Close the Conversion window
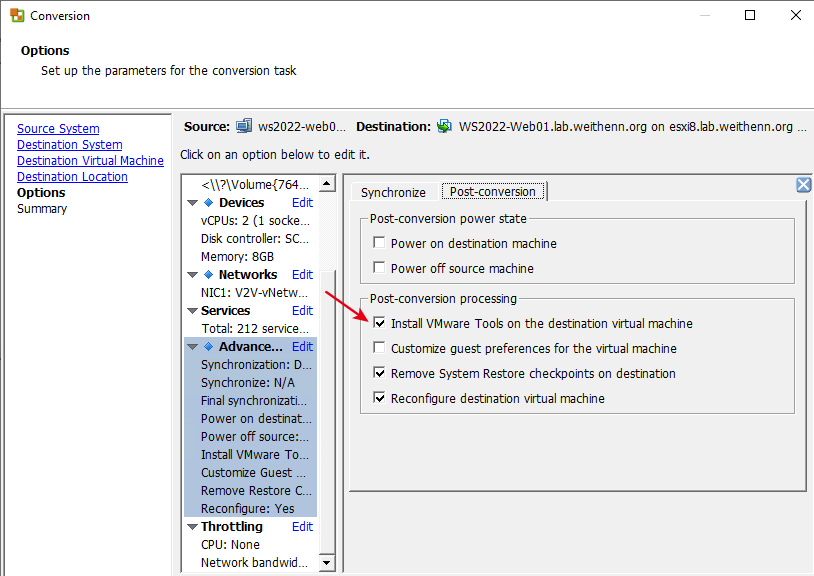The image size is (814, 576). pyautogui.click(x=795, y=15)
